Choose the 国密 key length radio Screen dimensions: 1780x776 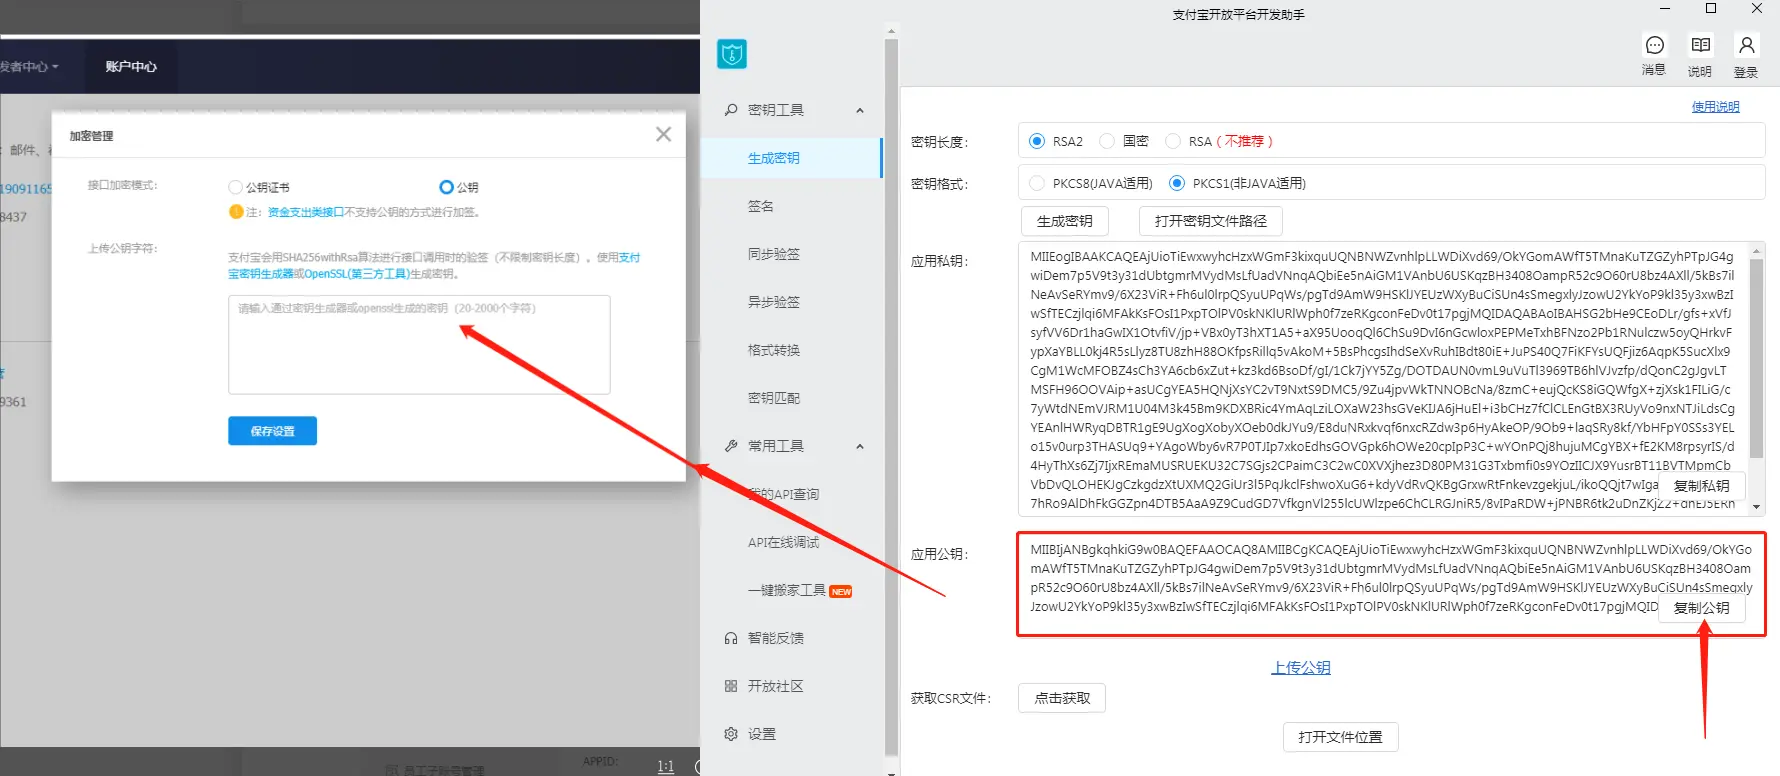click(x=1107, y=141)
